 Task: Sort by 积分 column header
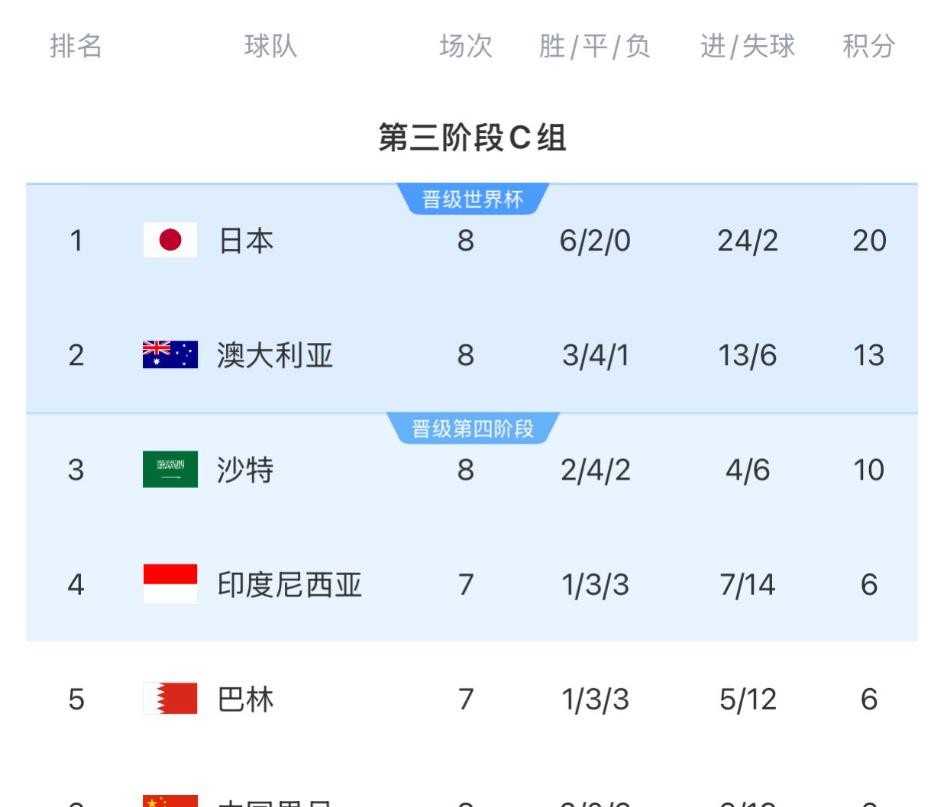[x=869, y=47]
